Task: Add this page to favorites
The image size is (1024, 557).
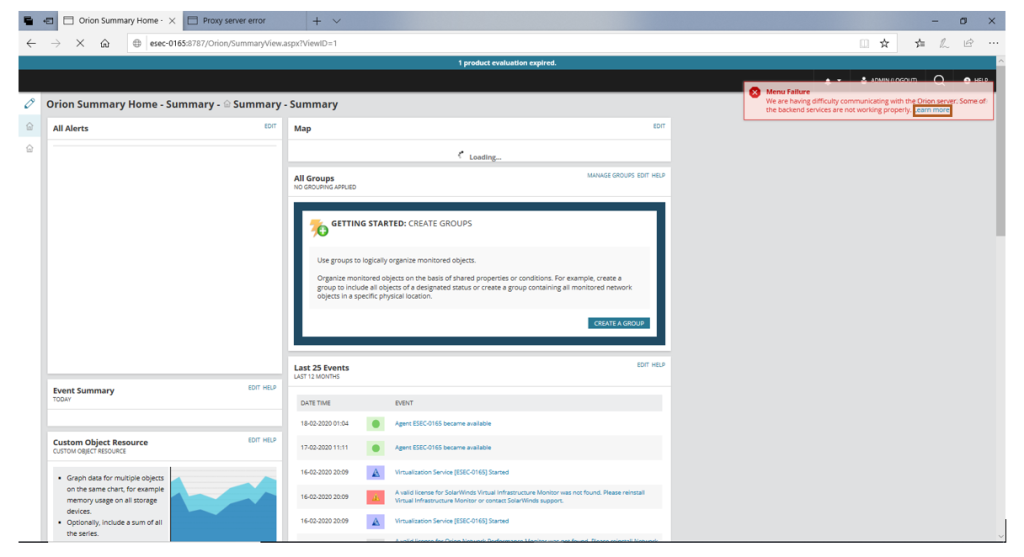Action: (x=884, y=43)
